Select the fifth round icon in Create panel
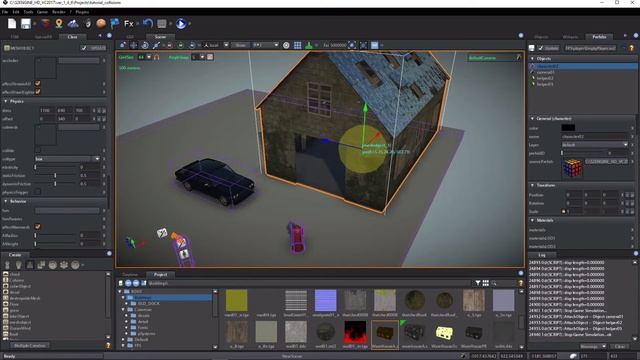Viewport: 640px width, 360px height. tap(53, 265)
